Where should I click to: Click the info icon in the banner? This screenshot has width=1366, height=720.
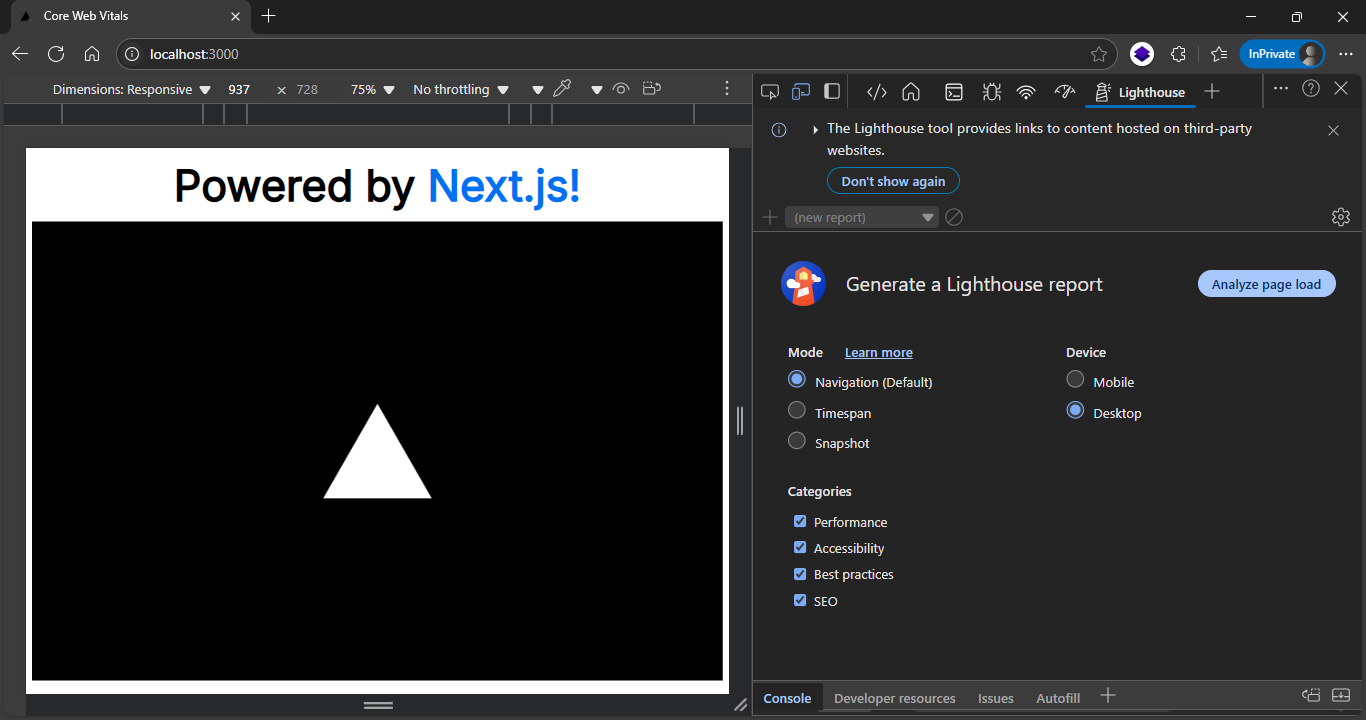pos(779,130)
